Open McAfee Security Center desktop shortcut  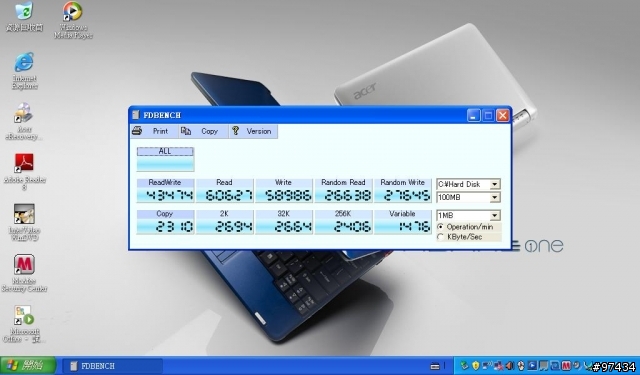tap(24, 273)
